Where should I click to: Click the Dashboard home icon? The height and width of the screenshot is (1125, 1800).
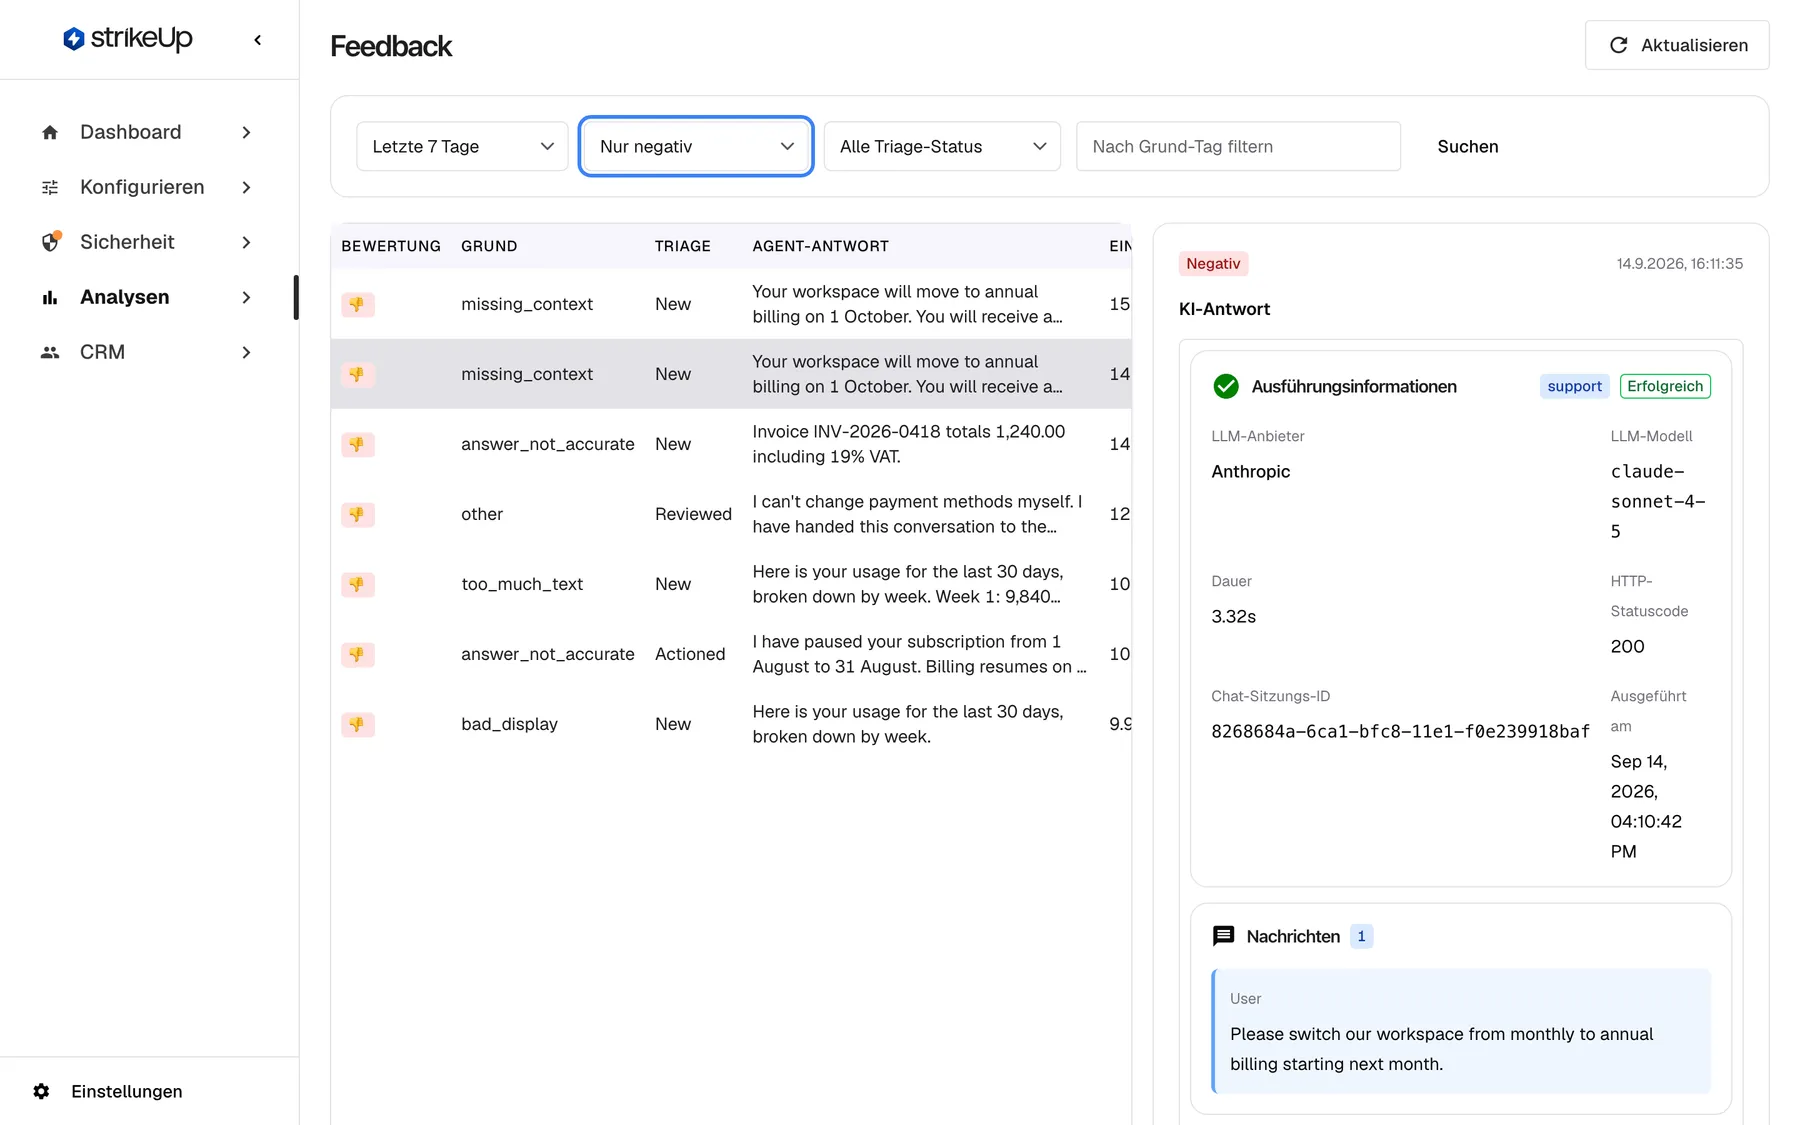click(50, 132)
